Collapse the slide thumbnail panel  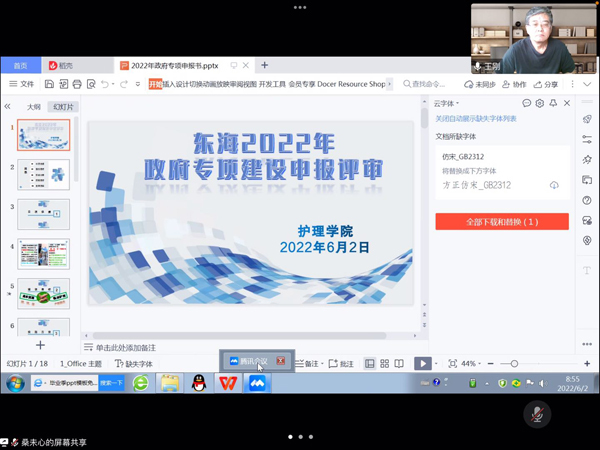8,106
